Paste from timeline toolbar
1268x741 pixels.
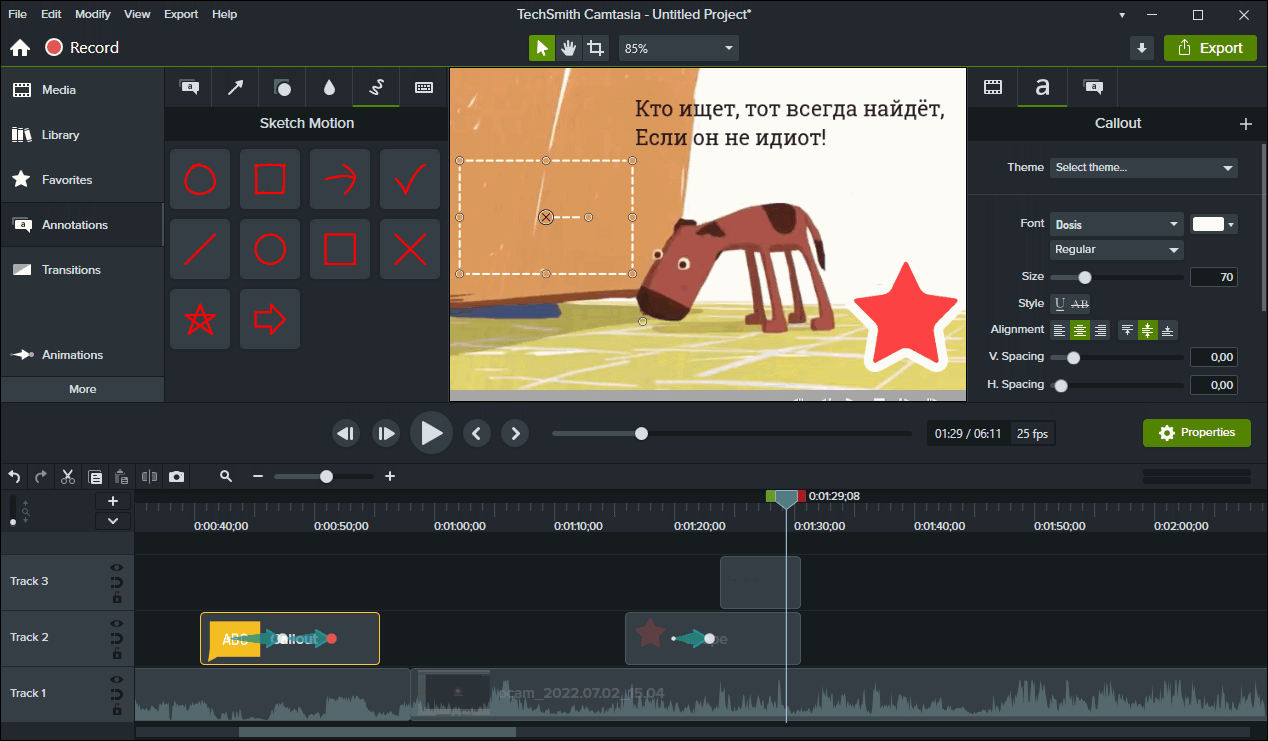[121, 477]
